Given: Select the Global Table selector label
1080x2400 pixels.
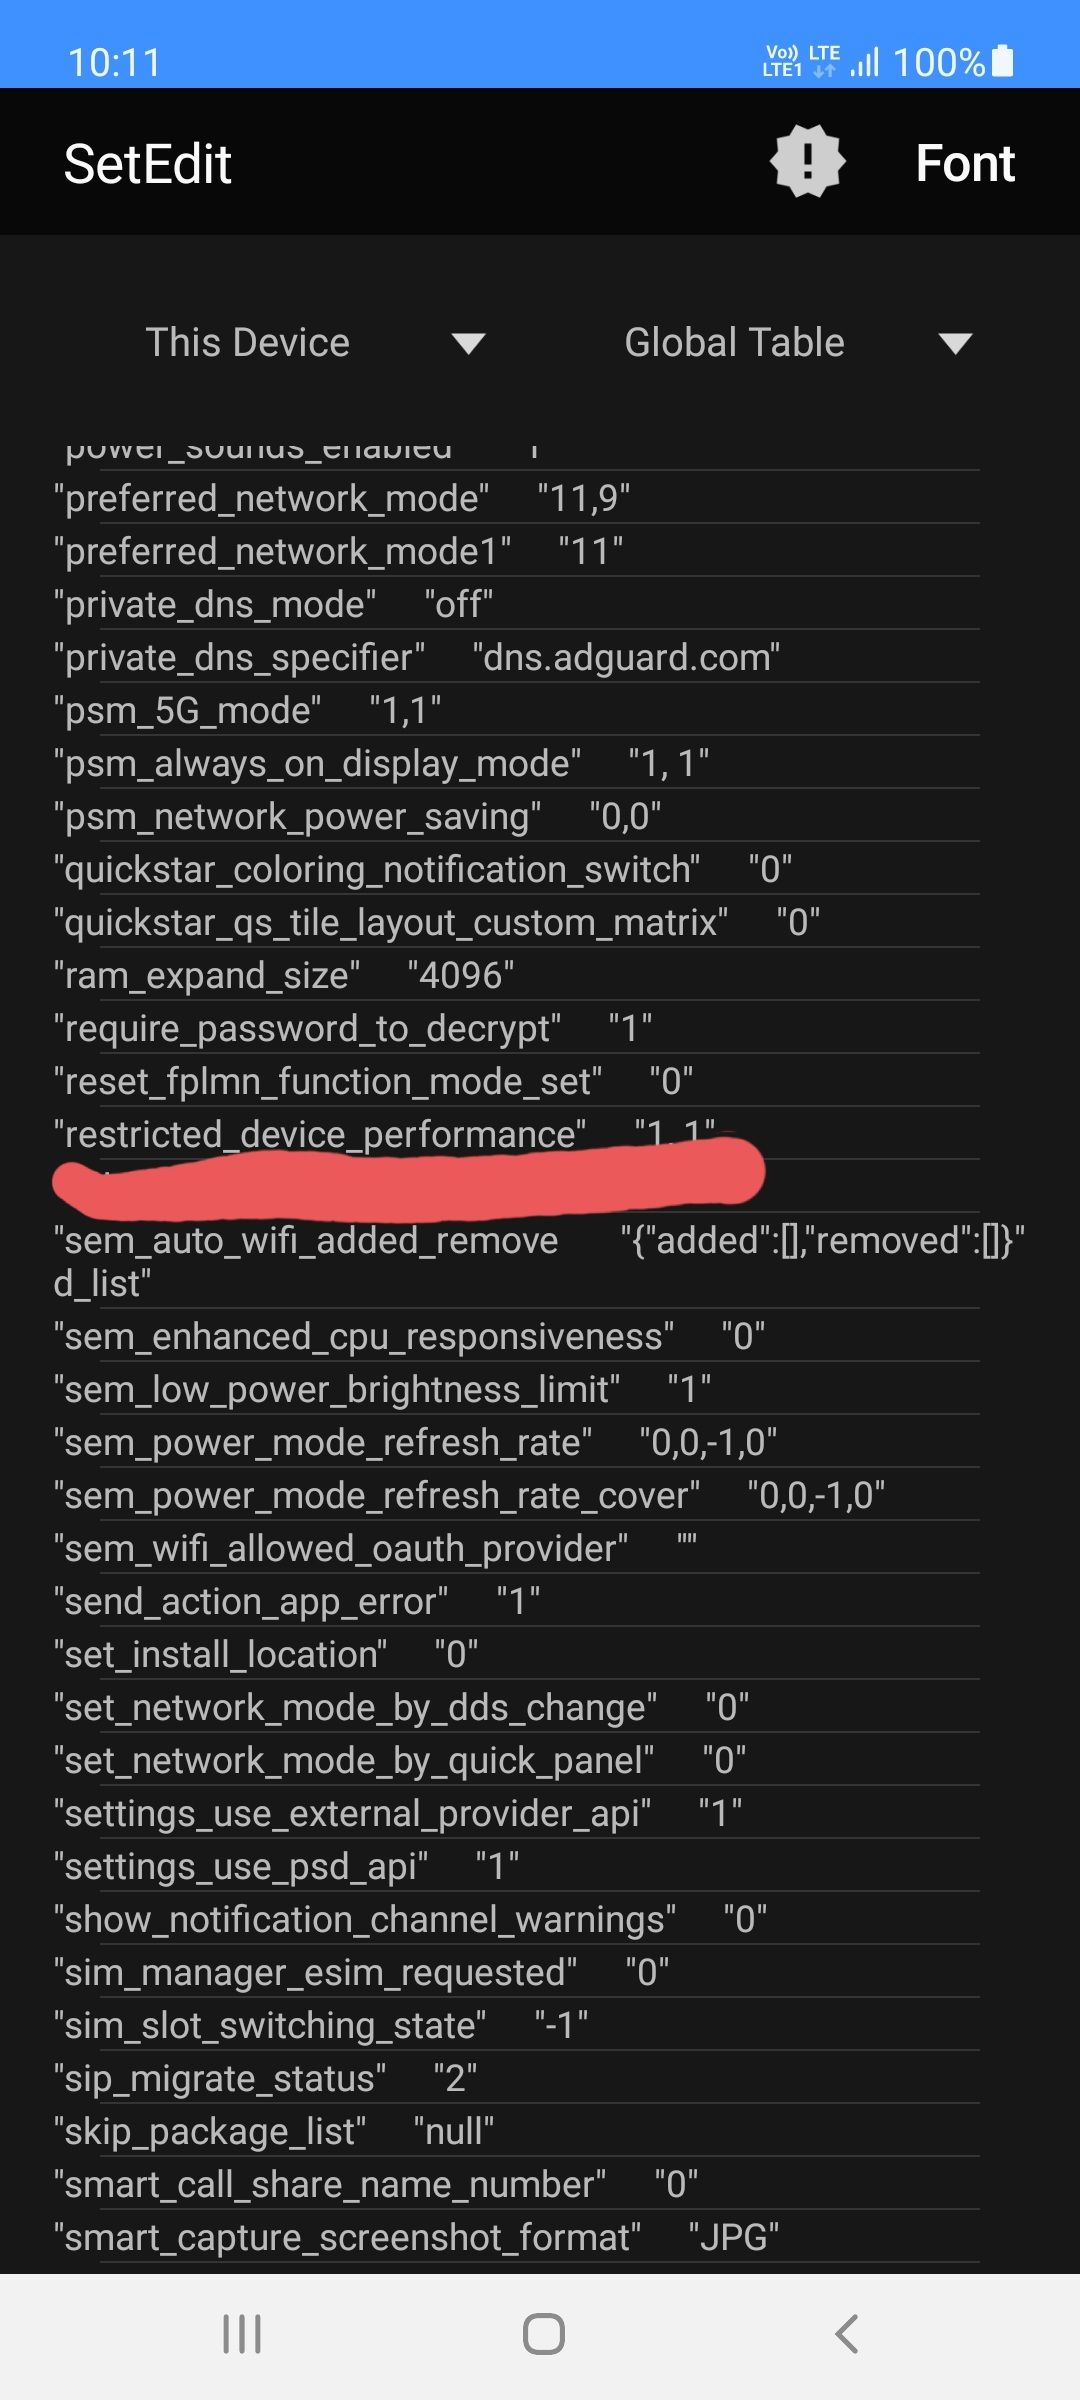Looking at the screenshot, I should 734,343.
